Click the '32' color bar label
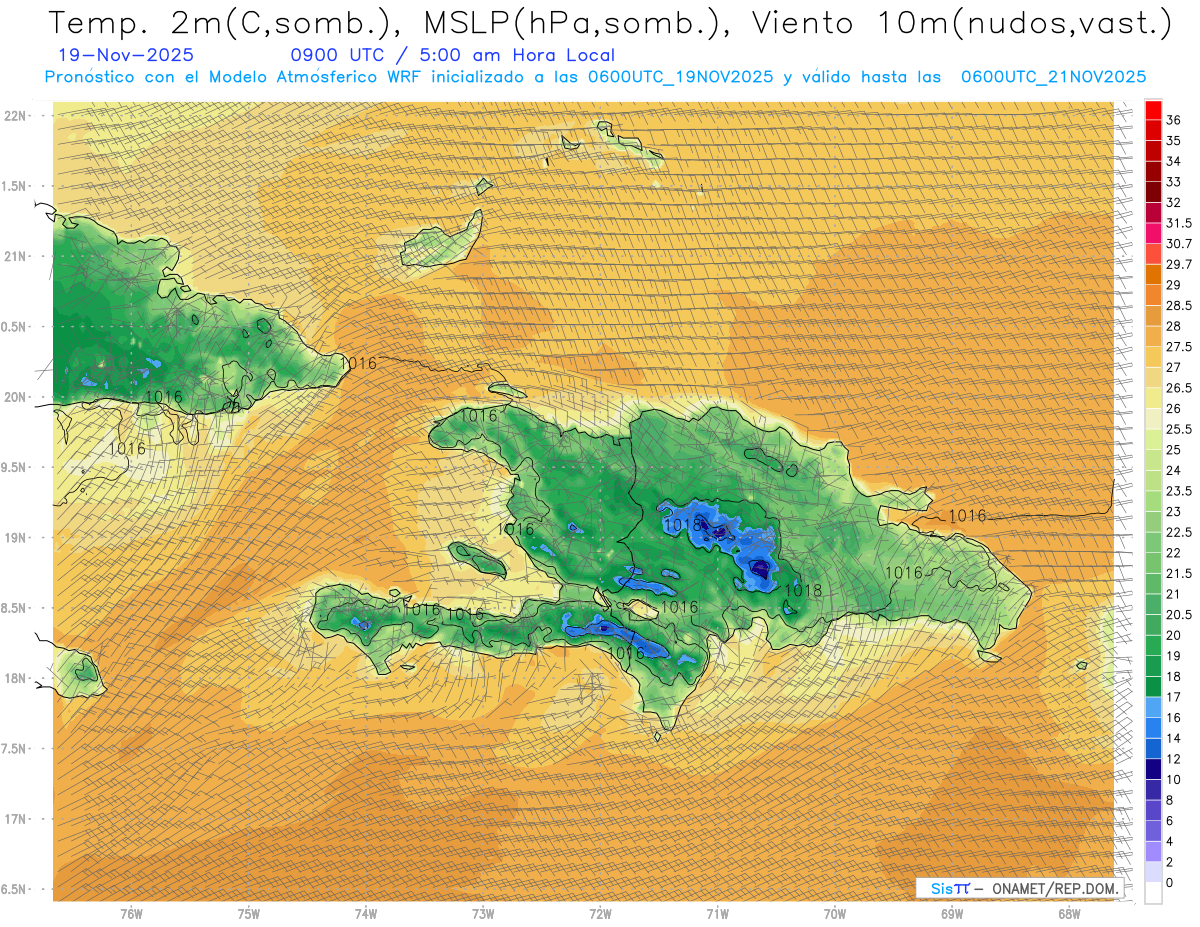This screenshot has width=1200, height=927. coord(1173,202)
